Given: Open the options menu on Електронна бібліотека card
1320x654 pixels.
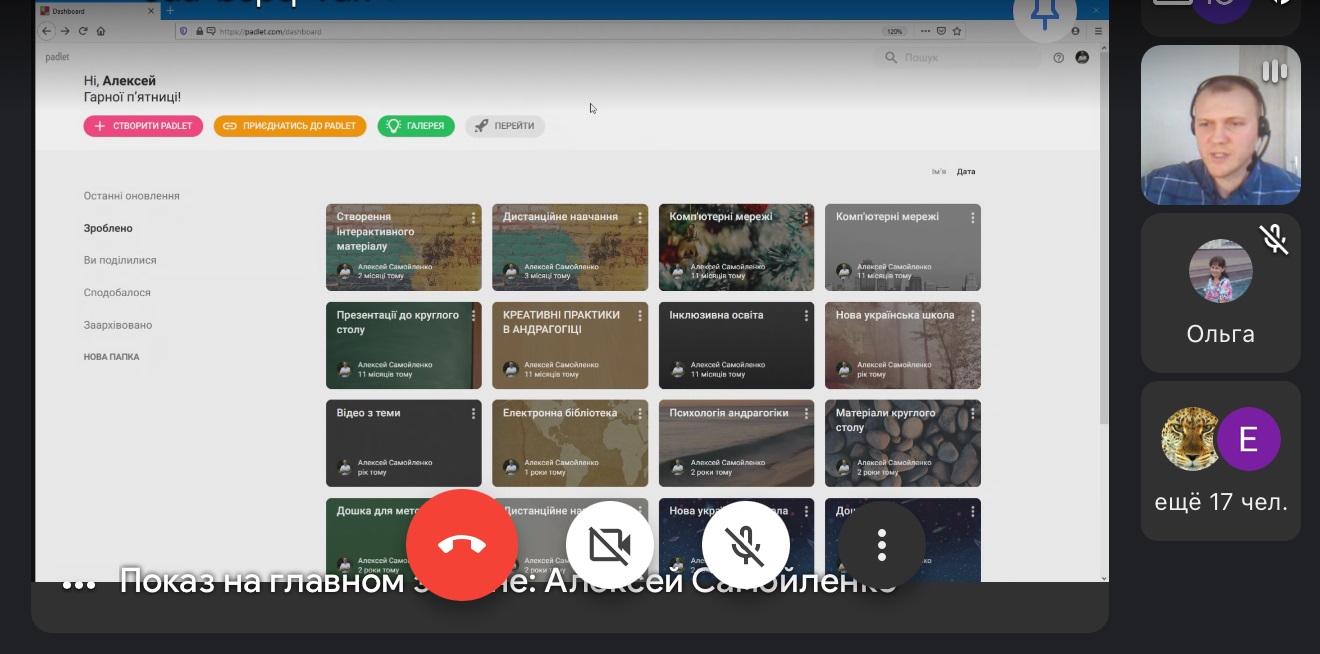Looking at the screenshot, I should pyautogui.click(x=639, y=413).
